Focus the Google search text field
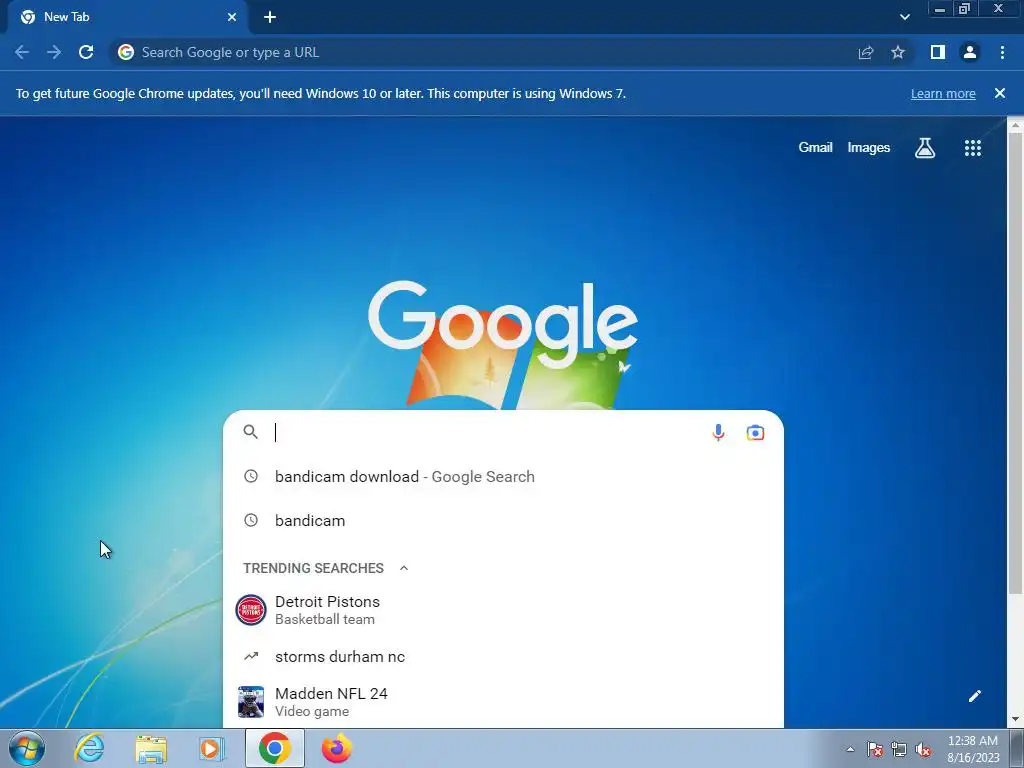The height and width of the screenshot is (768, 1024). [x=487, y=432]
